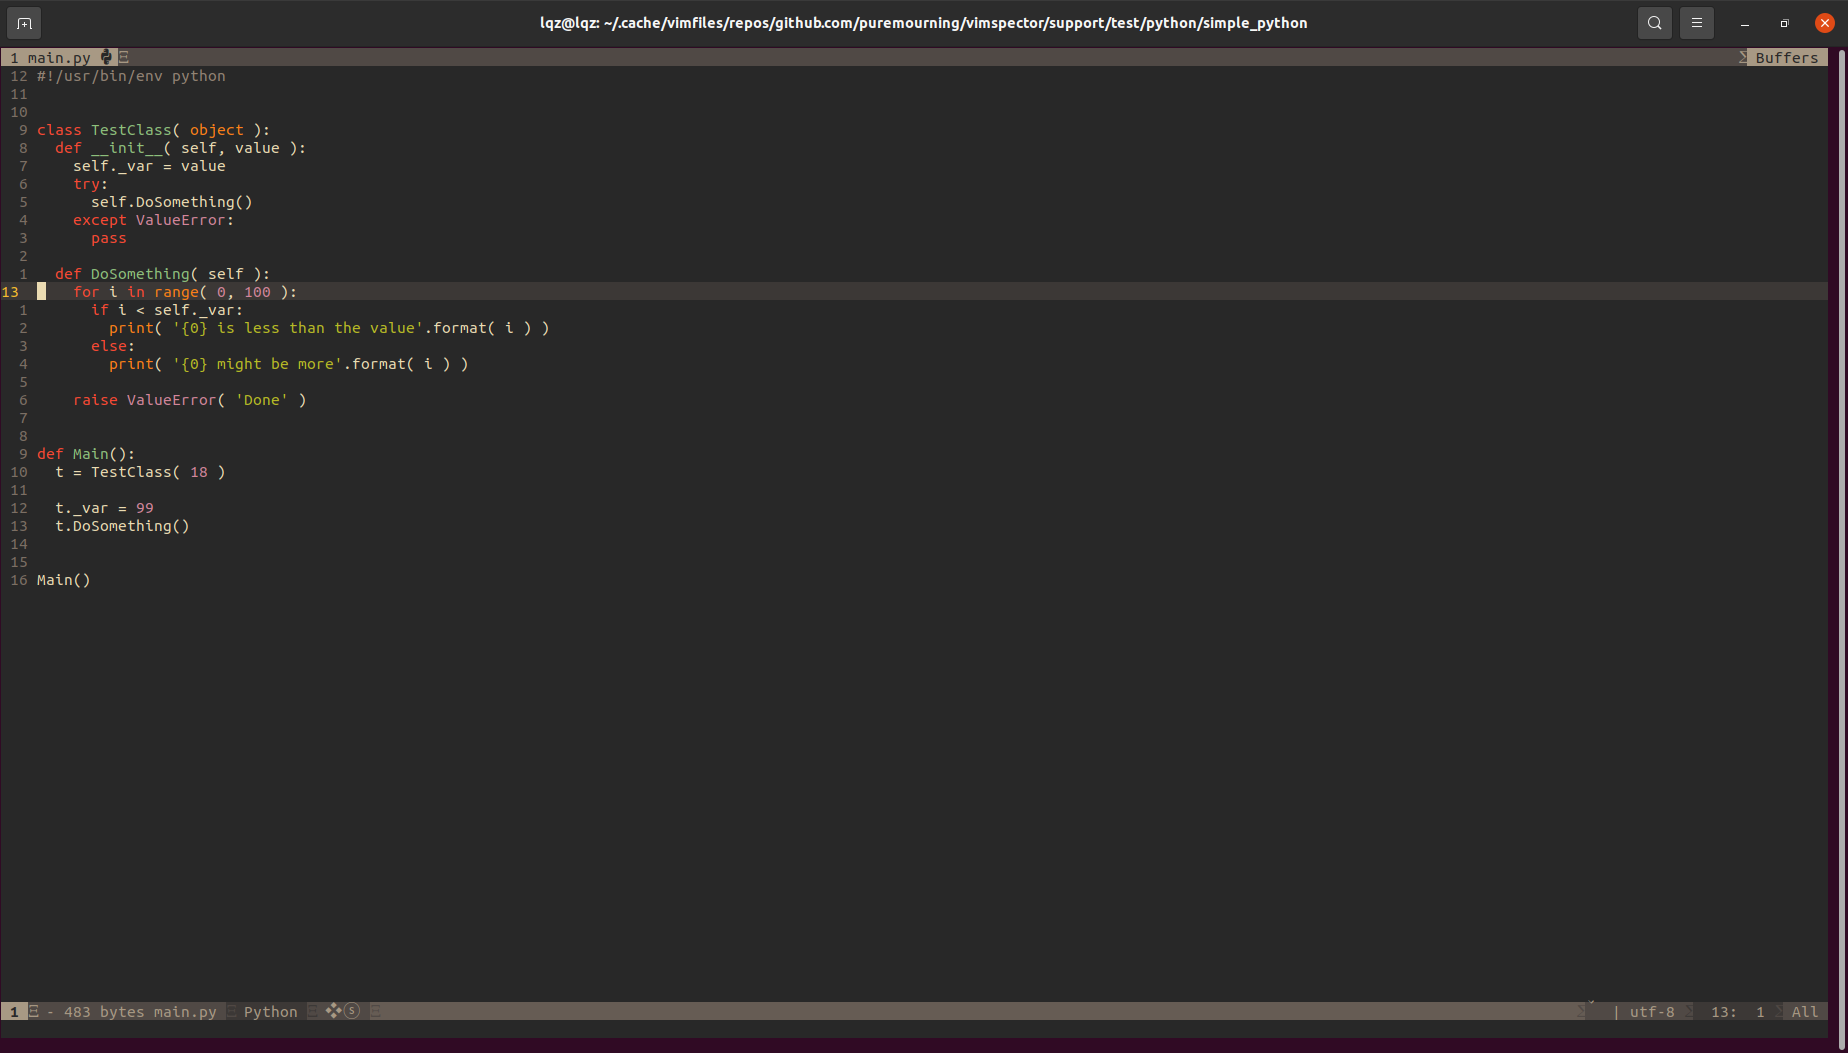The height and width of the screenshot is (1053, 1848).
Task: Click the 'is less than the value' print line
Action: coord(329,328)
